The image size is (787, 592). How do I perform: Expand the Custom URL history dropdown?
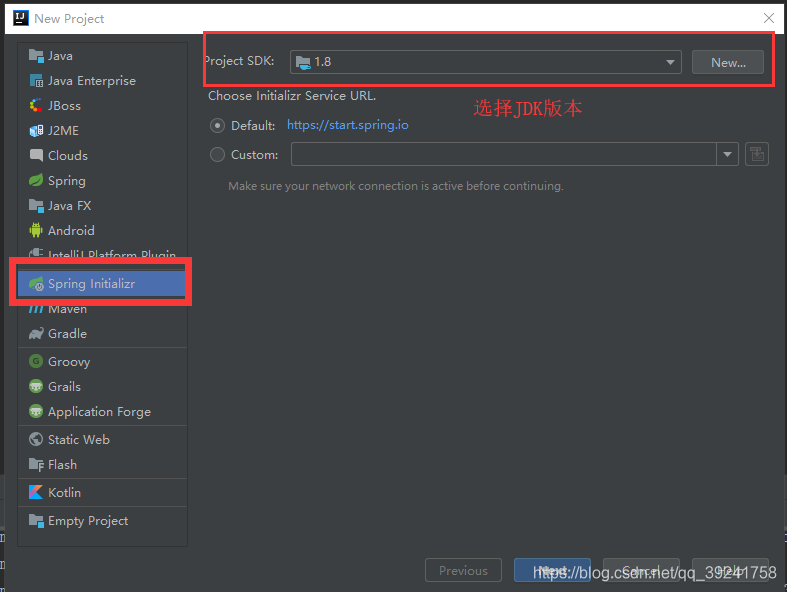coord(727,154)
